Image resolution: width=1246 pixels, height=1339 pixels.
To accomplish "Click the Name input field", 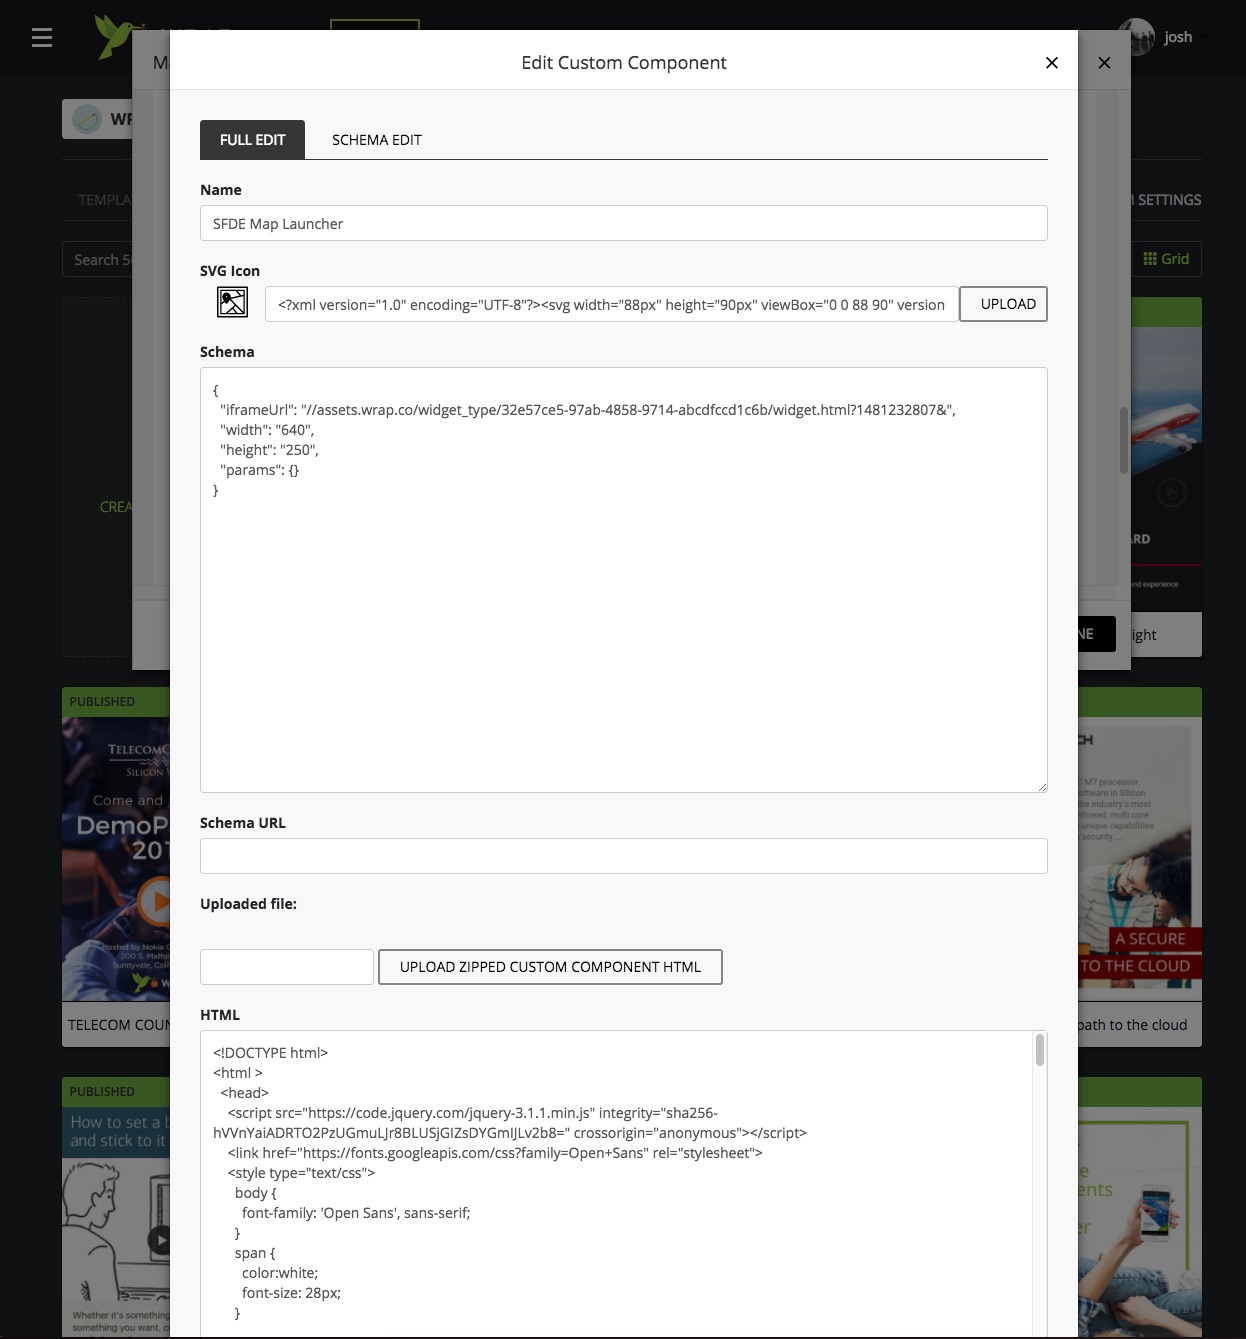I will pos(623,223).
